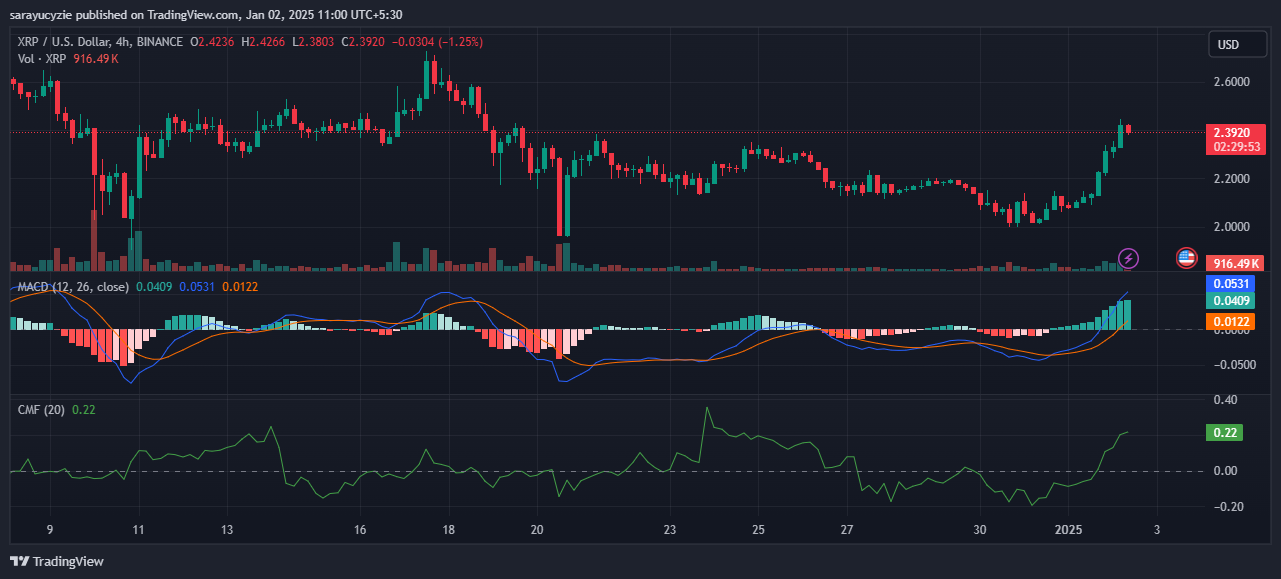
Task: Click the red 2.3920 current price label
Action: coord(1234,133)
